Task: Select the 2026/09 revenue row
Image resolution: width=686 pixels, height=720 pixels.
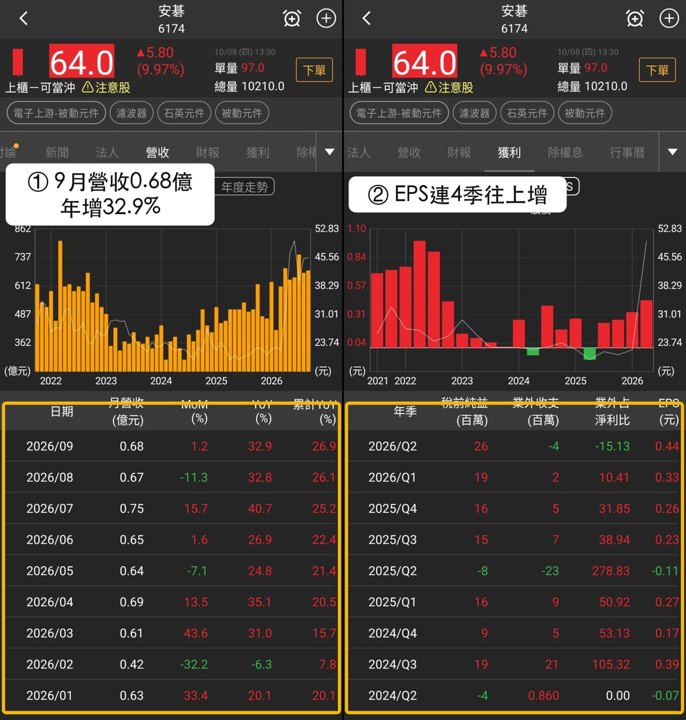Action: click(x=171, y=446)
